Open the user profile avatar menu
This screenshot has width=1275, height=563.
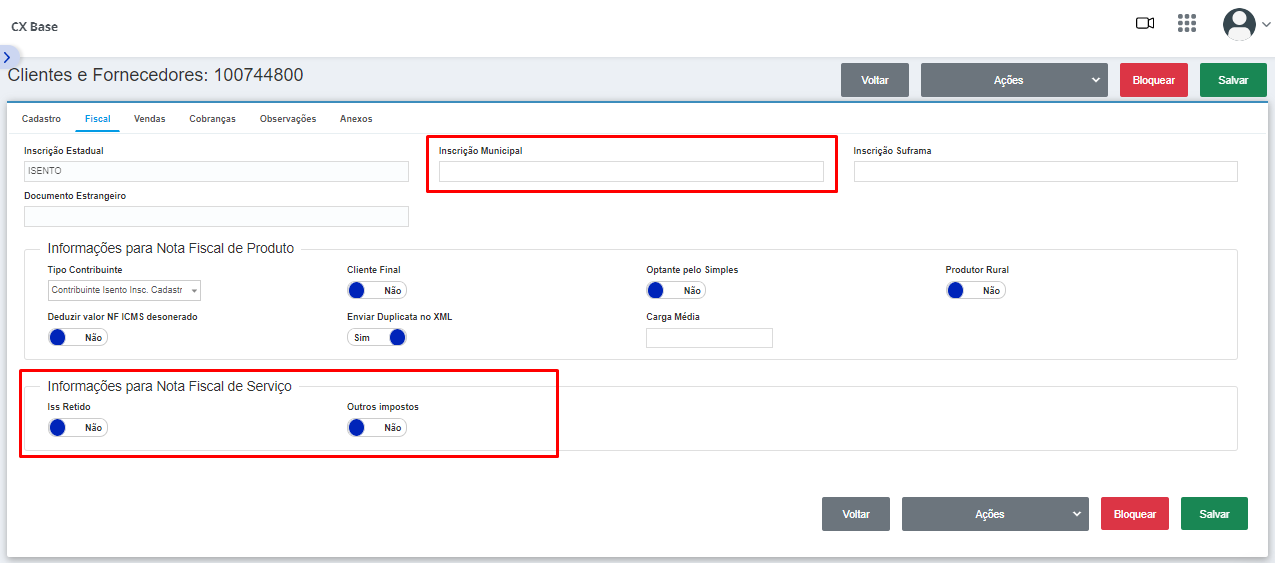coord(1239,24)
